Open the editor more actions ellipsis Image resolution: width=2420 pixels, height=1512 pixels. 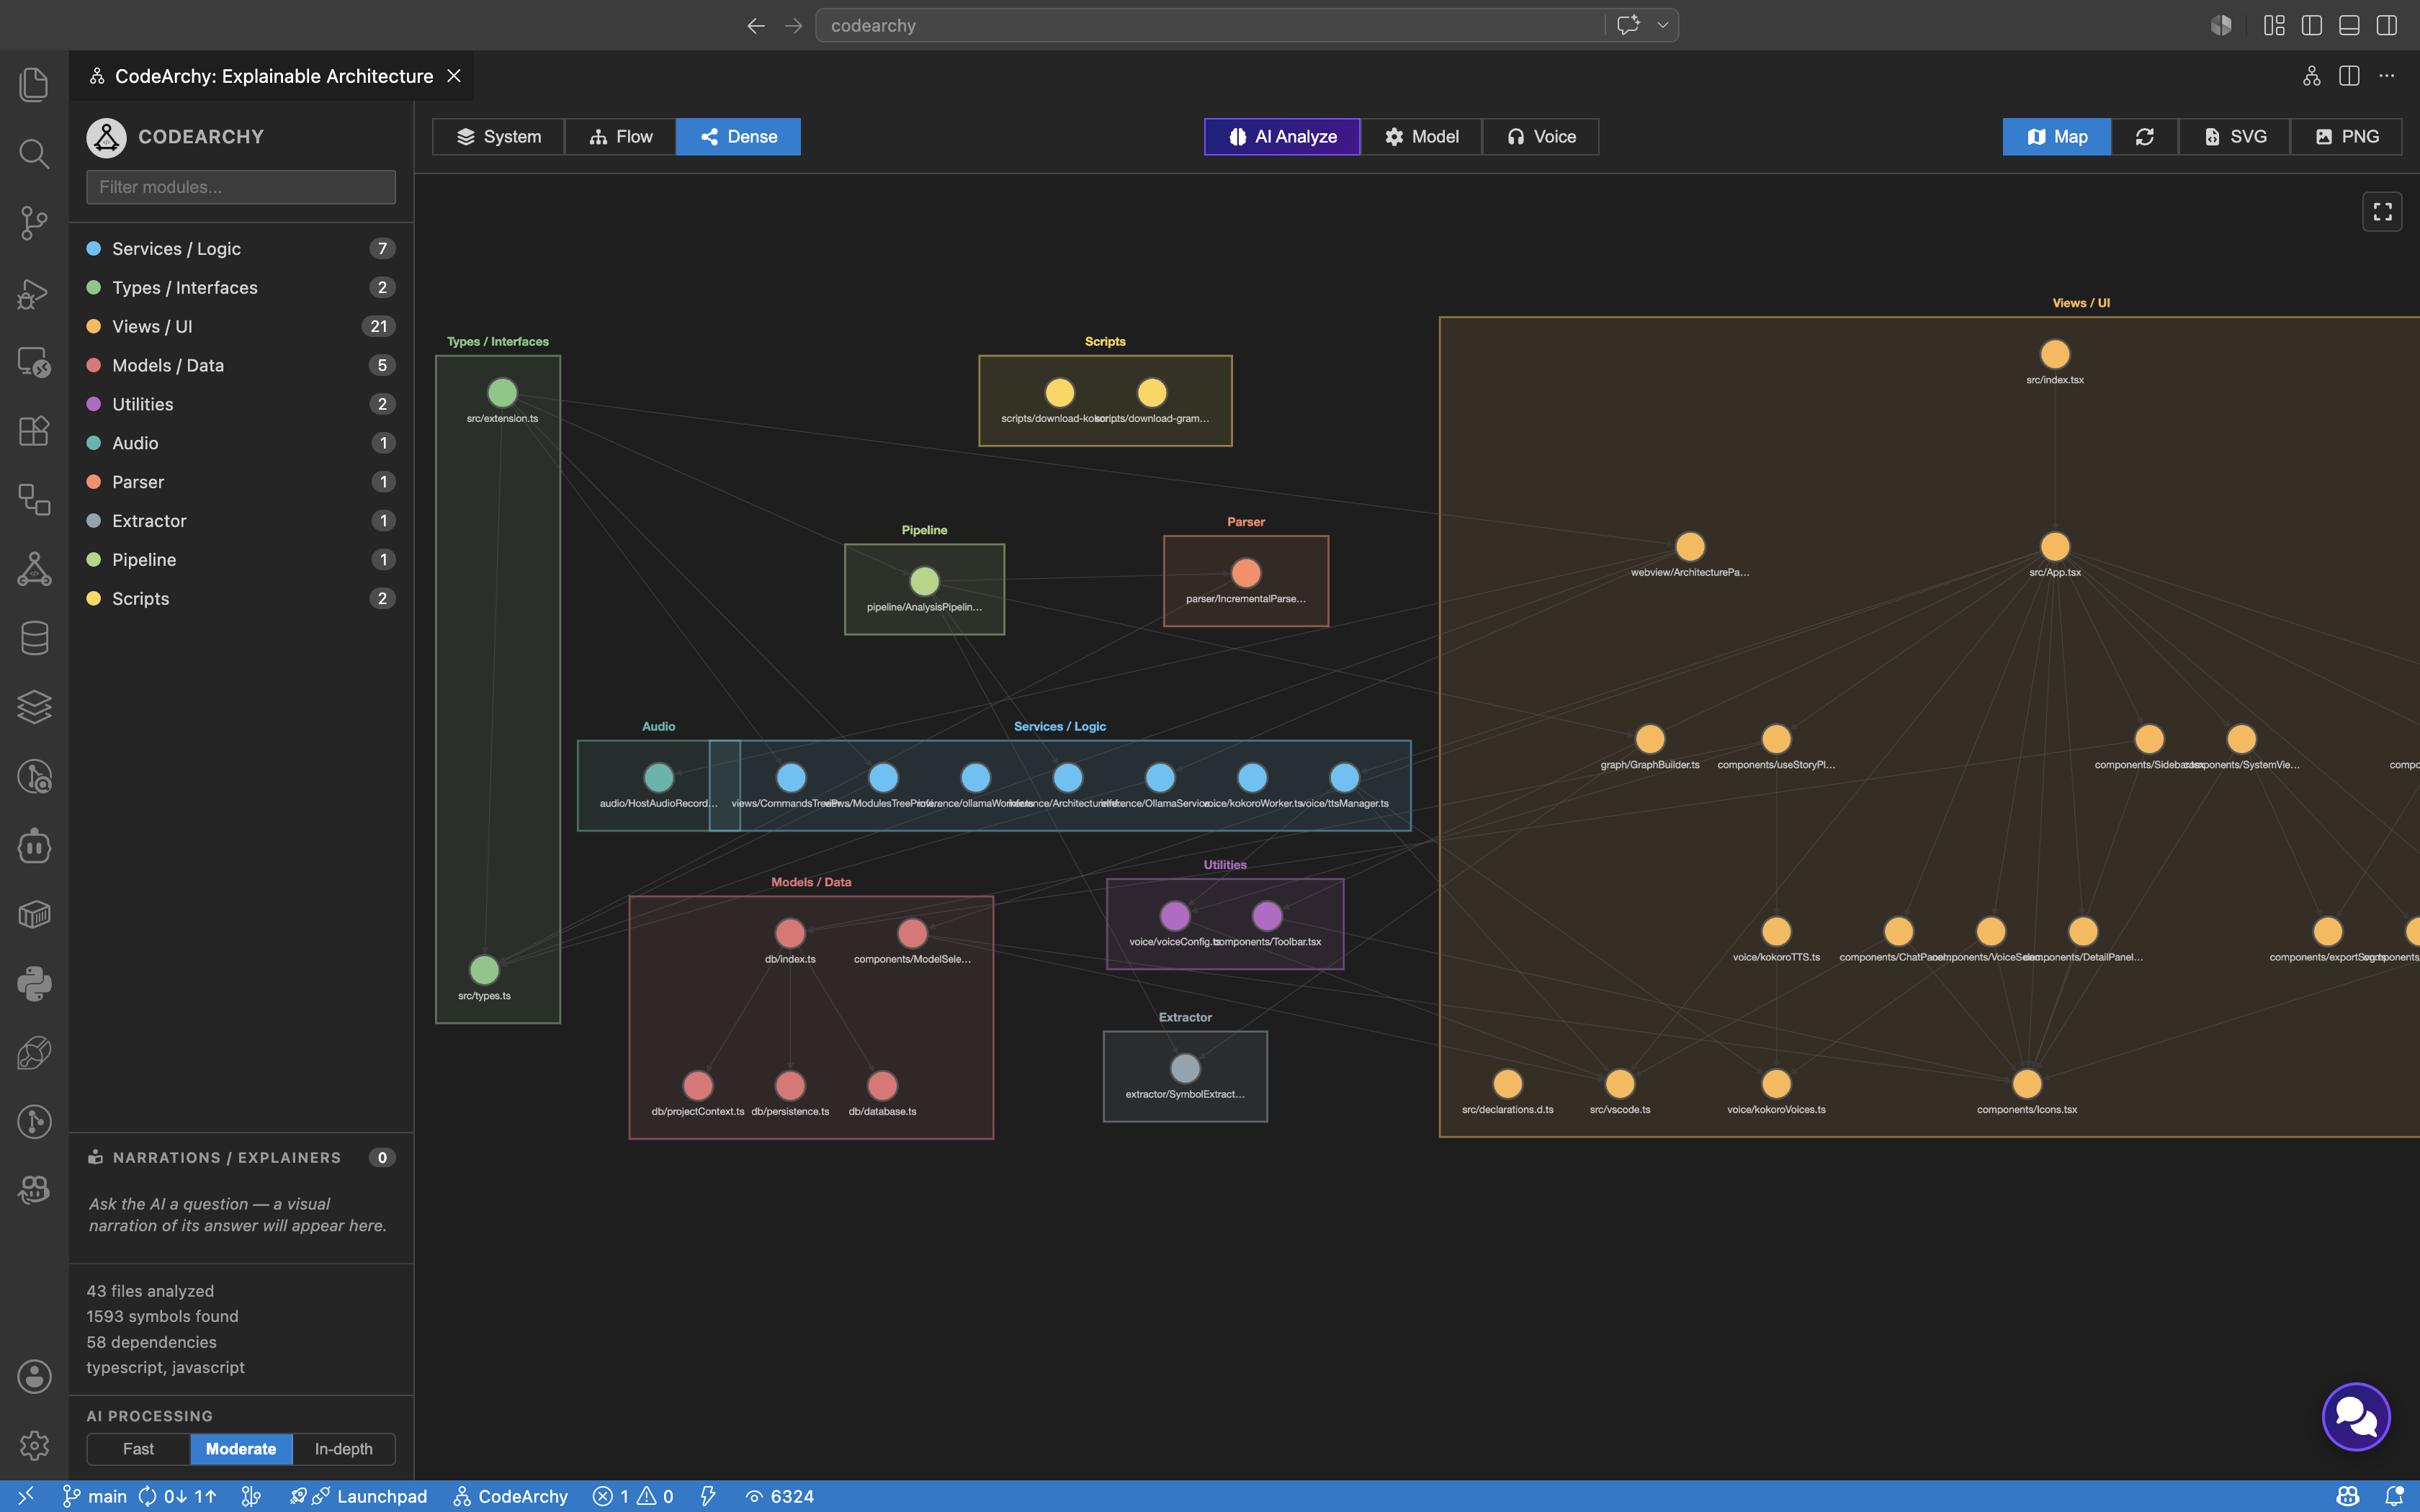click(2387, 76)
